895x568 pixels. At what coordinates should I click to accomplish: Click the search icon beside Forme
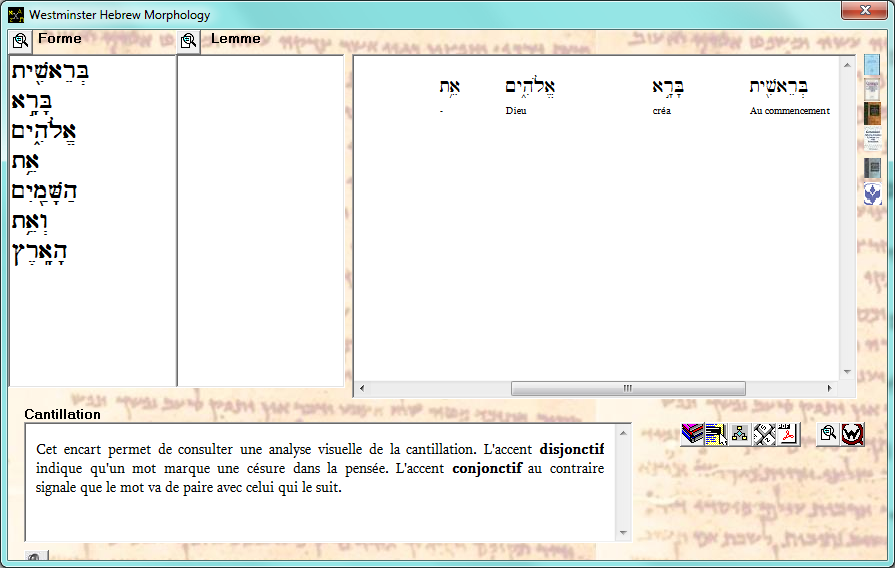21,41
